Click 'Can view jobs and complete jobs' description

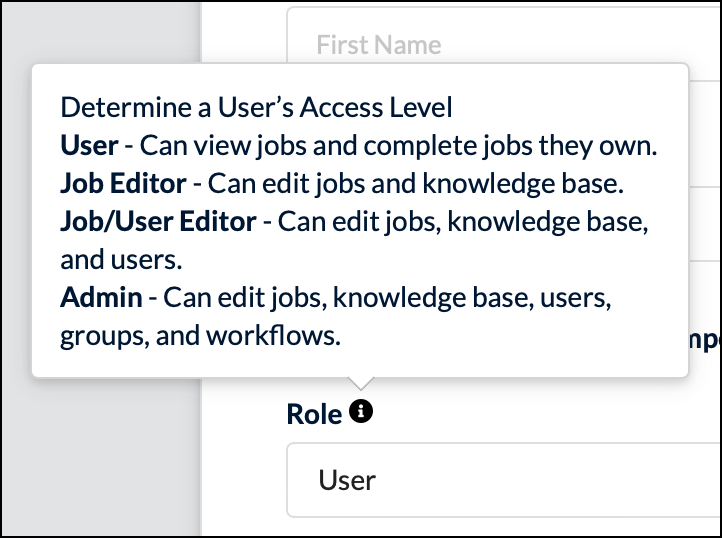(x=336, y=146)
